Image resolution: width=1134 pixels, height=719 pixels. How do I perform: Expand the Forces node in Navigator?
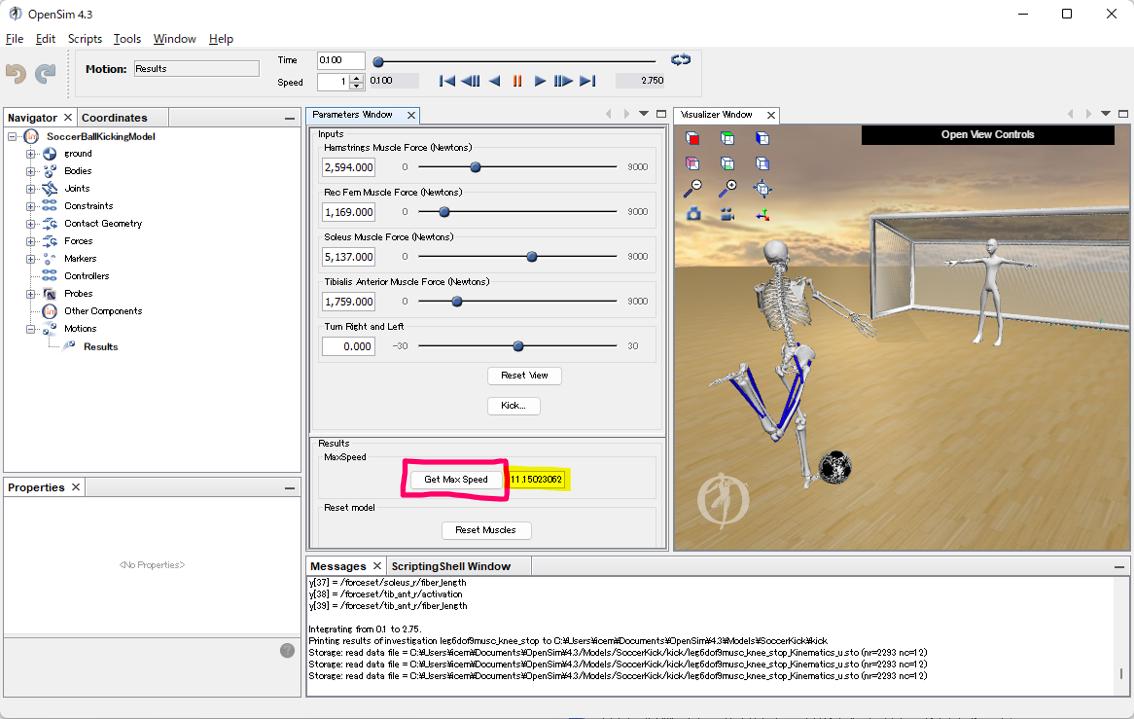tap(31, 241)
